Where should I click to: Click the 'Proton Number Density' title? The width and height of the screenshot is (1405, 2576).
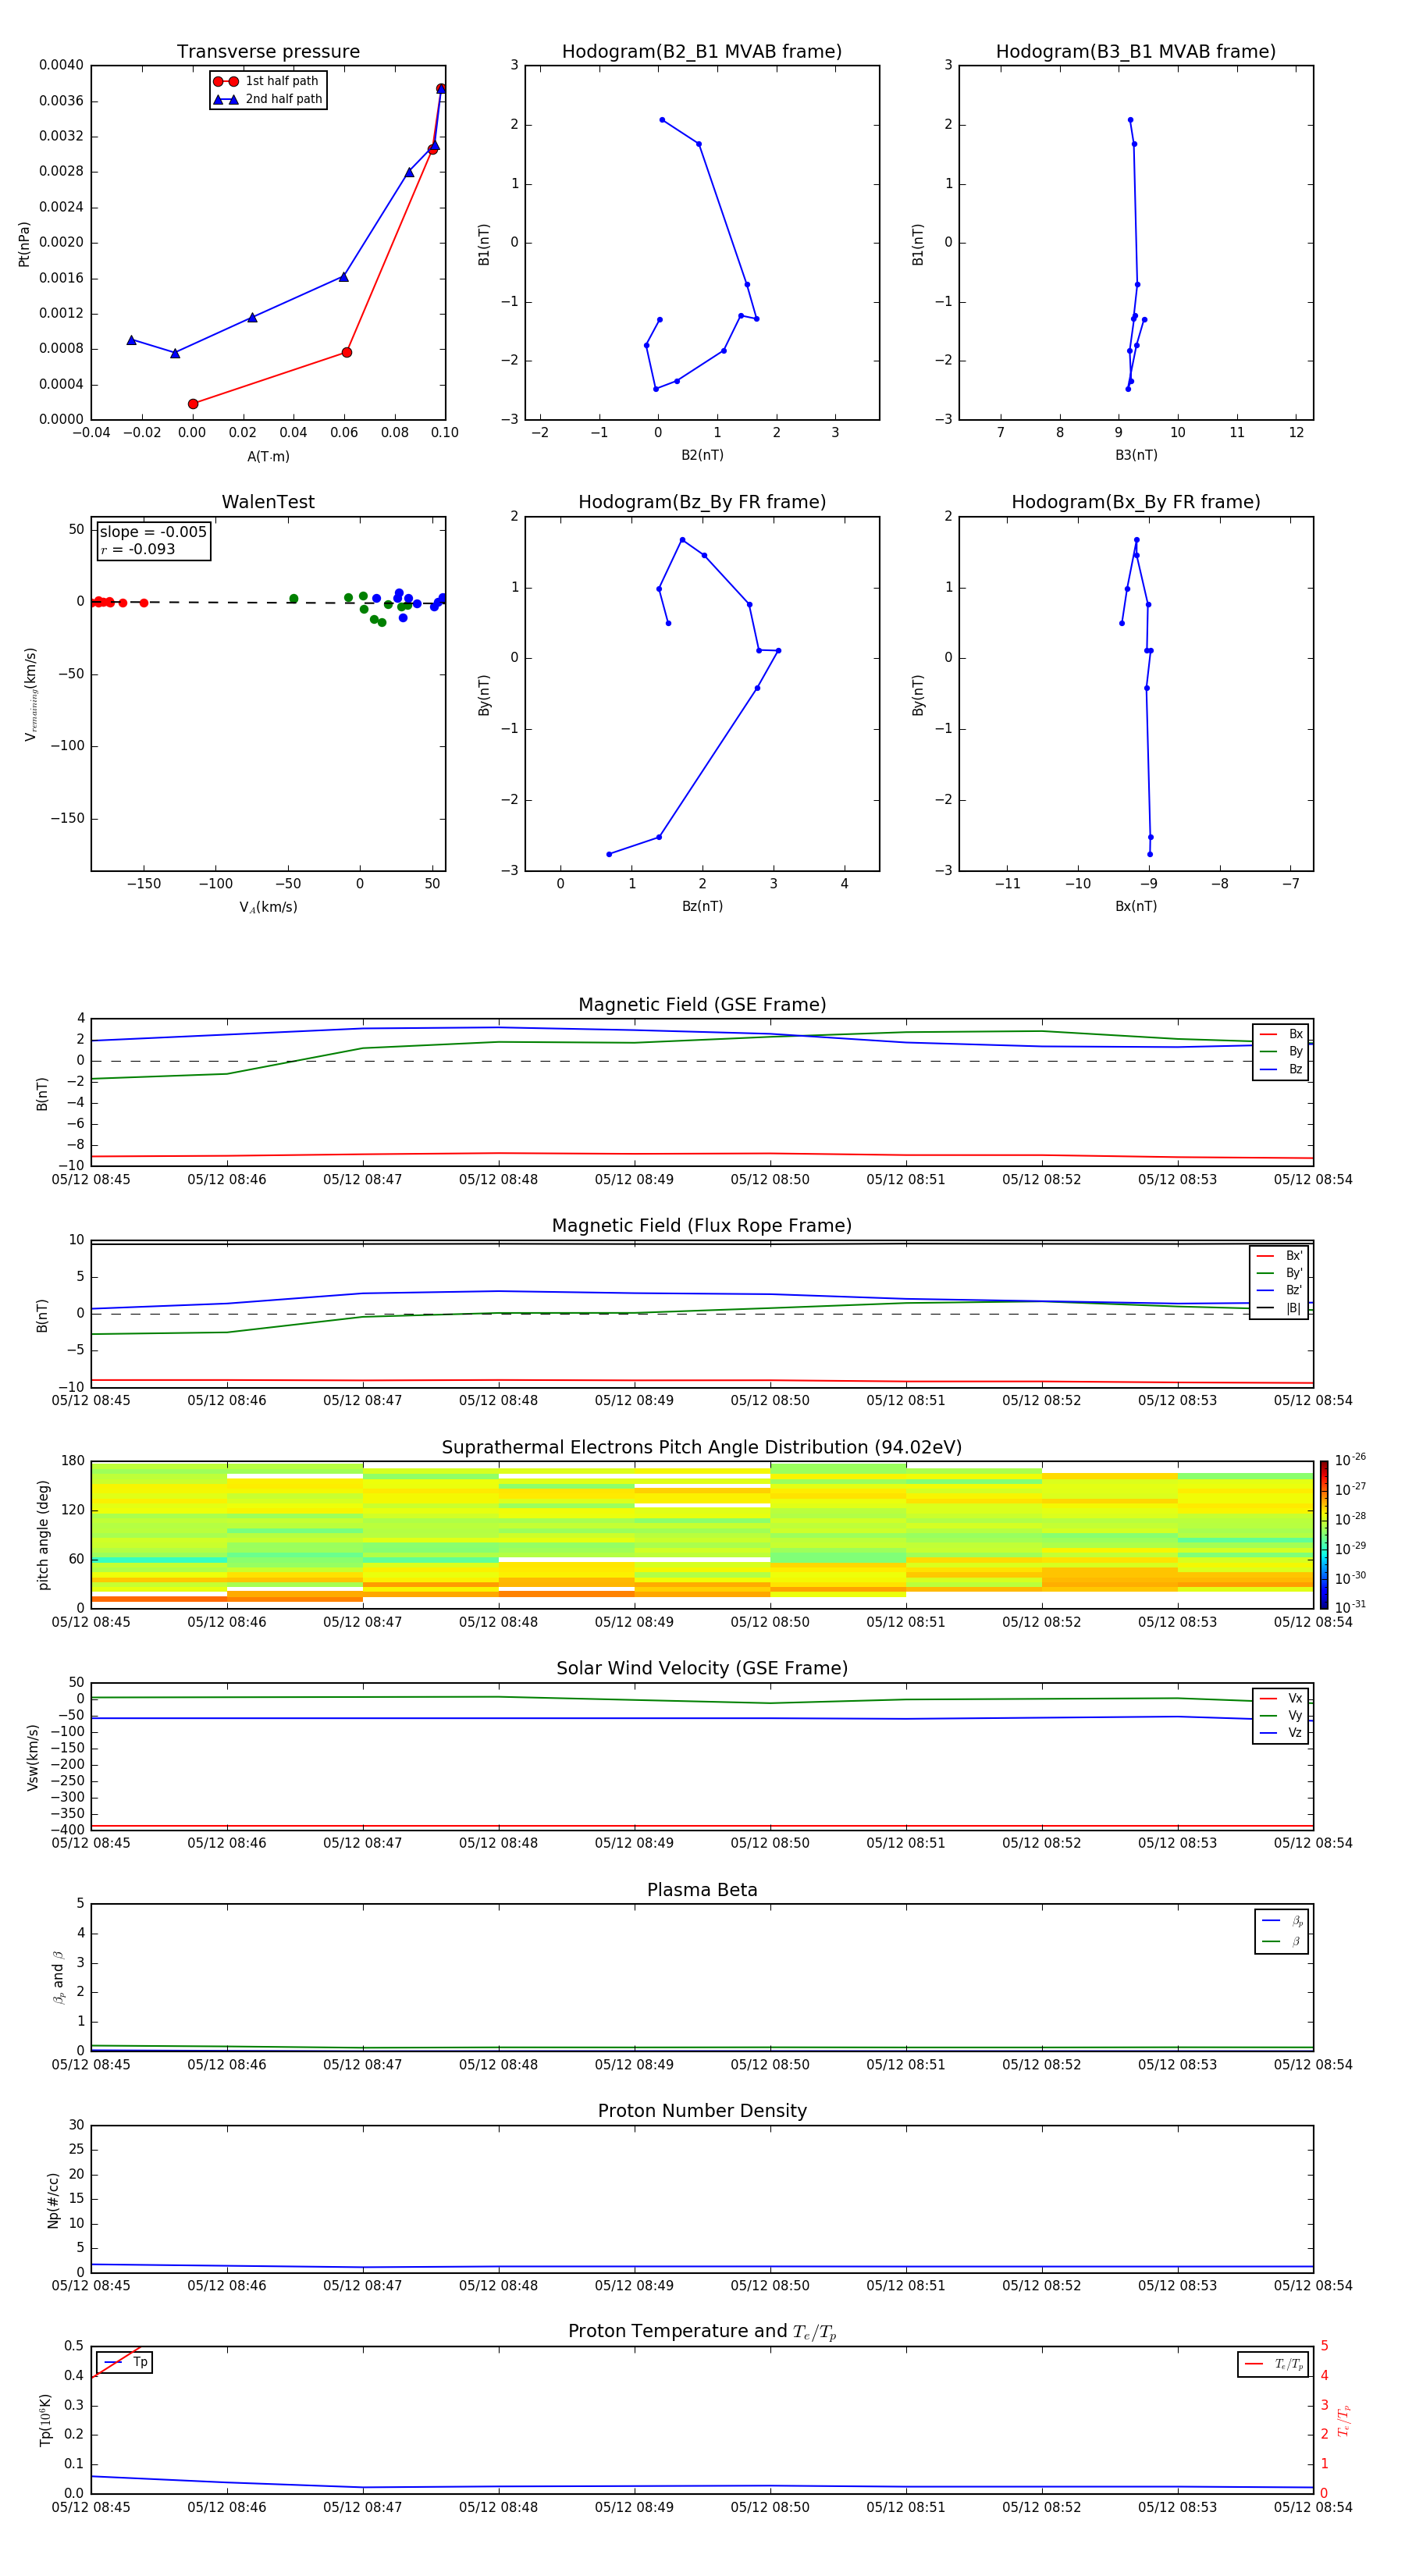pyautogui.click(x=702, y=2111)
